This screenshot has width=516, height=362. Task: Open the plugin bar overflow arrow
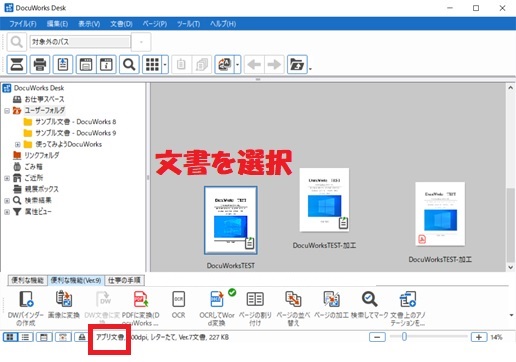click(x=511, y=315)
